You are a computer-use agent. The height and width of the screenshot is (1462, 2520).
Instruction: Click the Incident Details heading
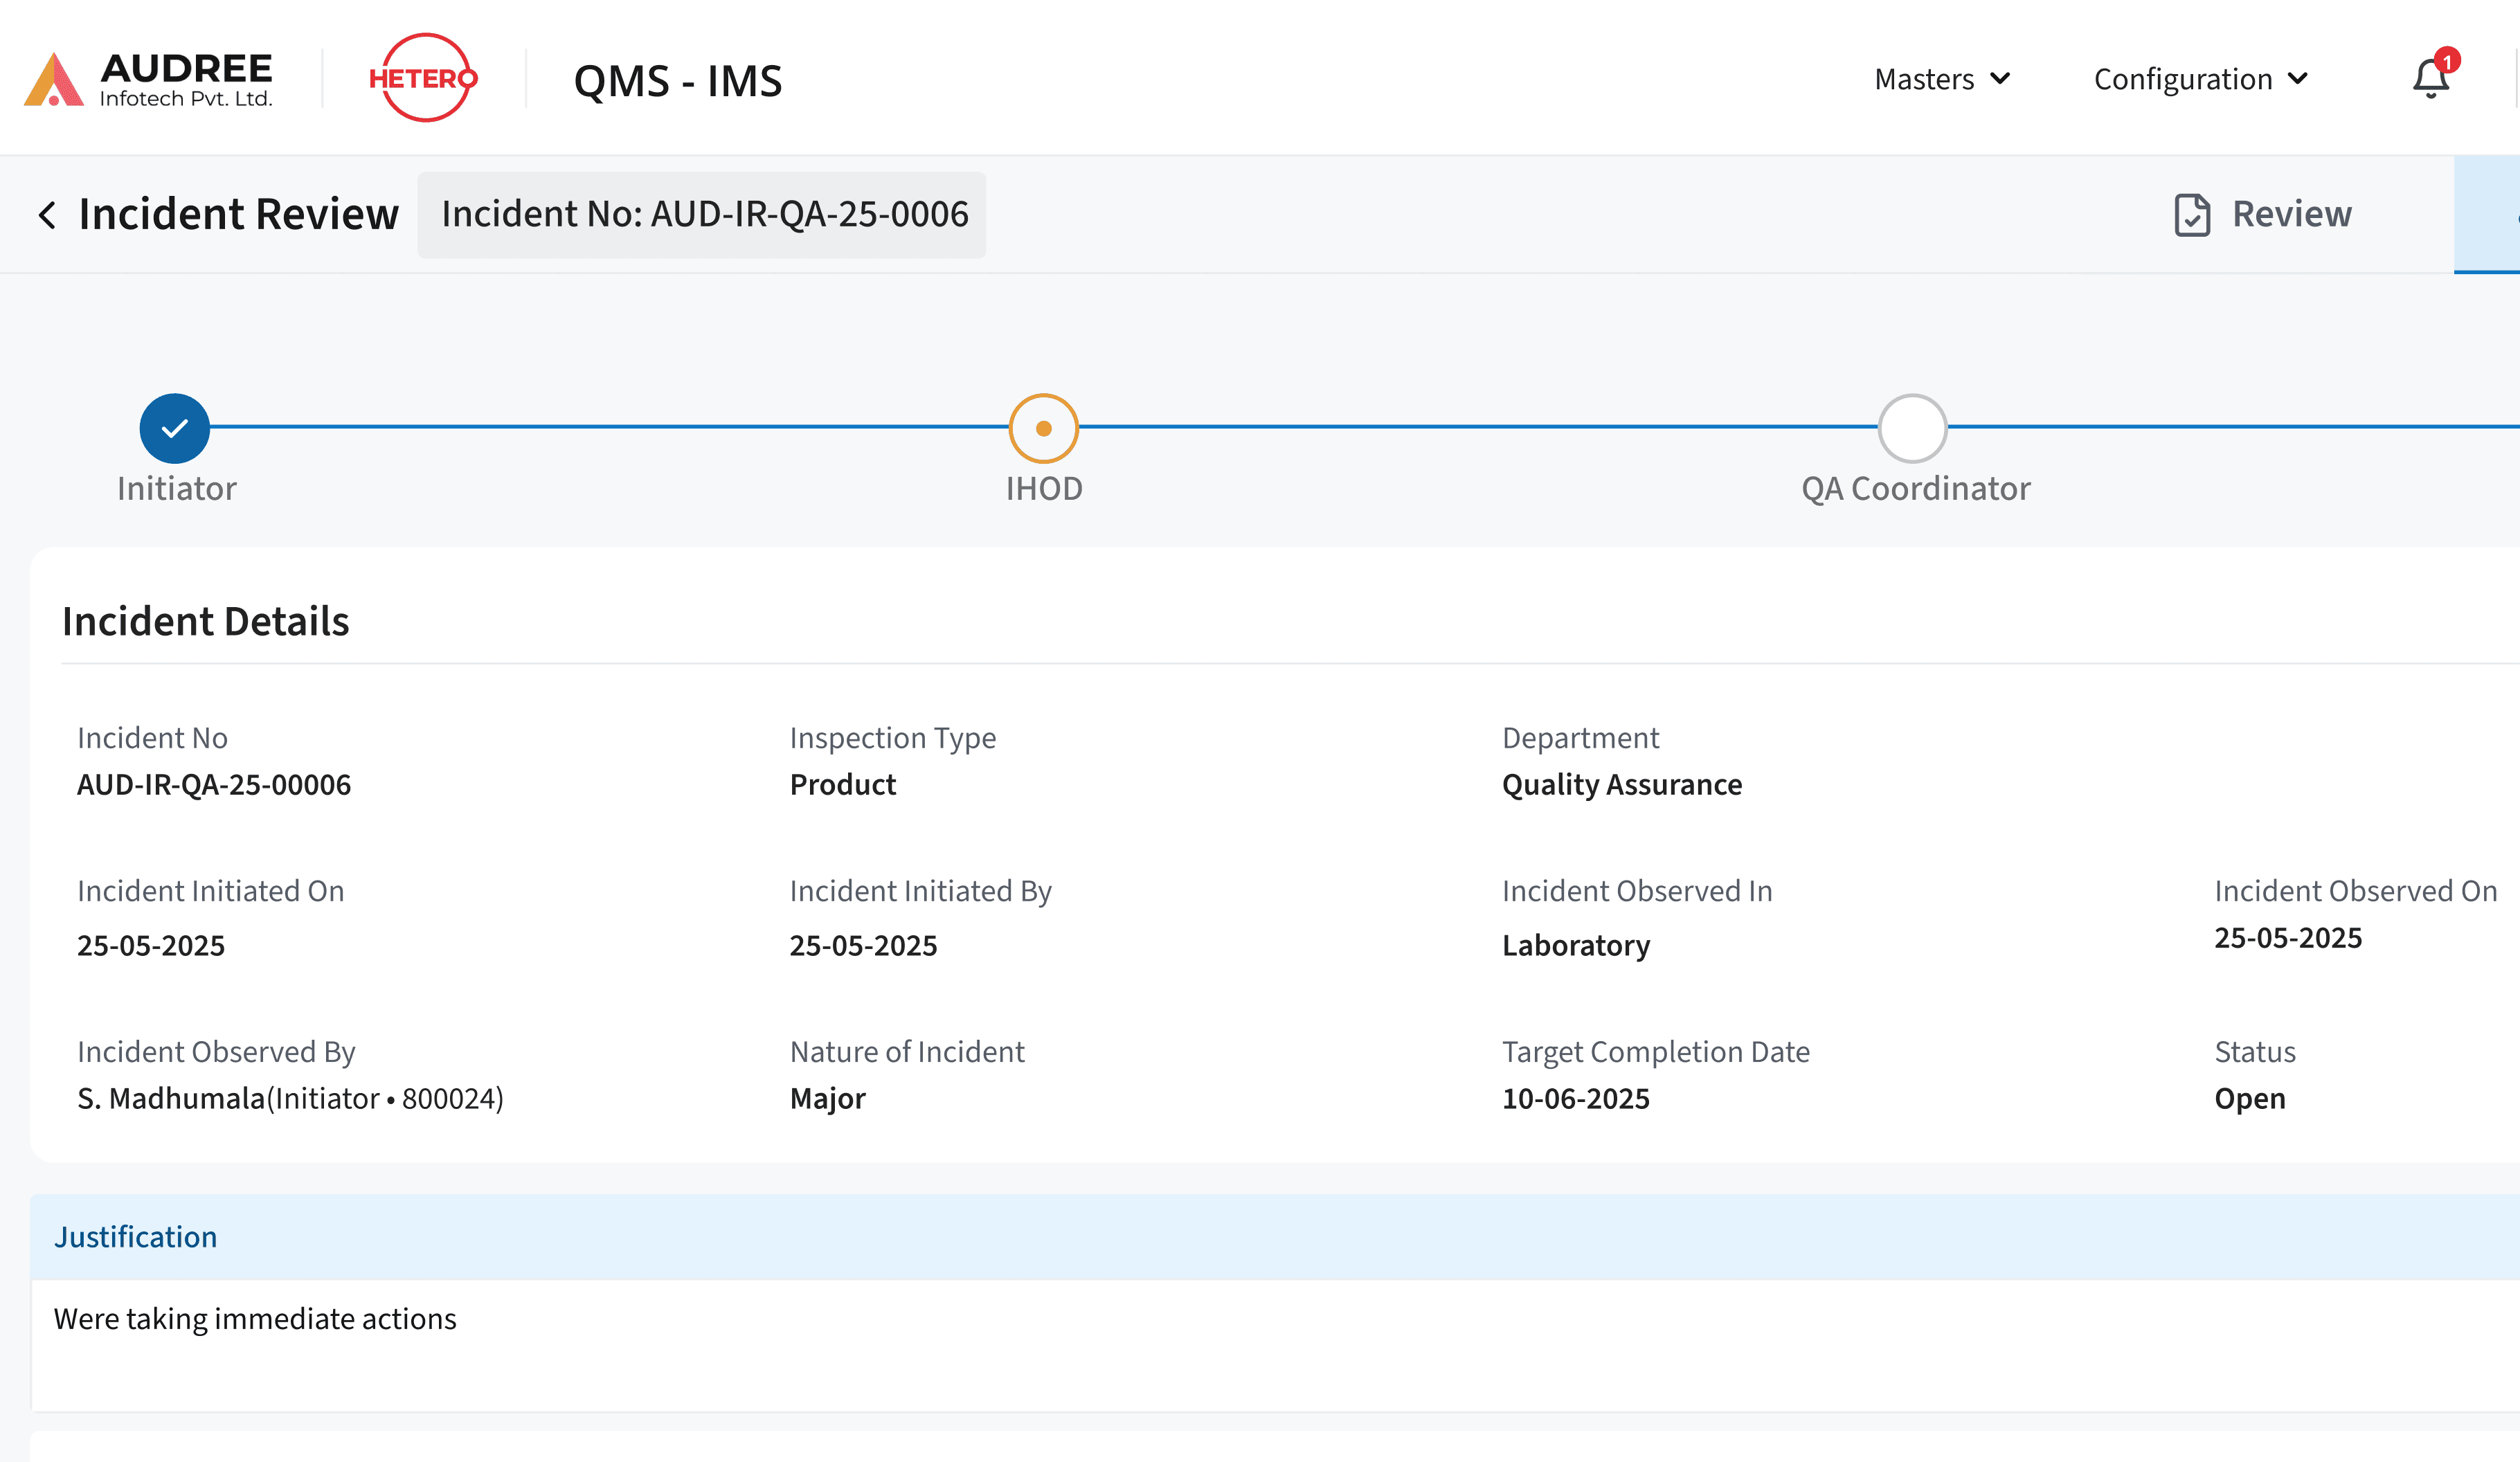[206, 621]
